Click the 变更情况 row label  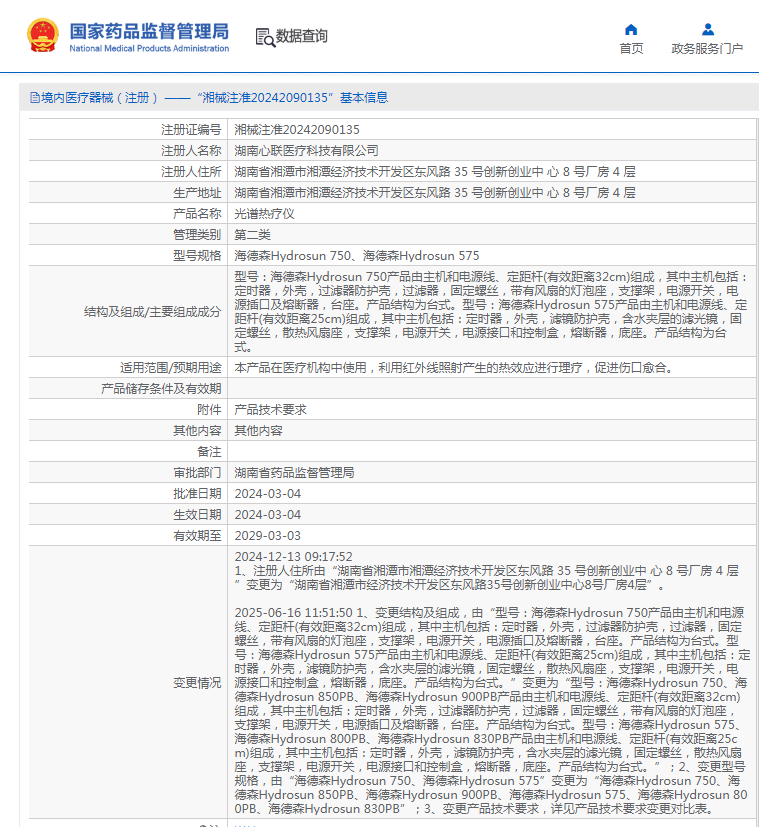197,683
